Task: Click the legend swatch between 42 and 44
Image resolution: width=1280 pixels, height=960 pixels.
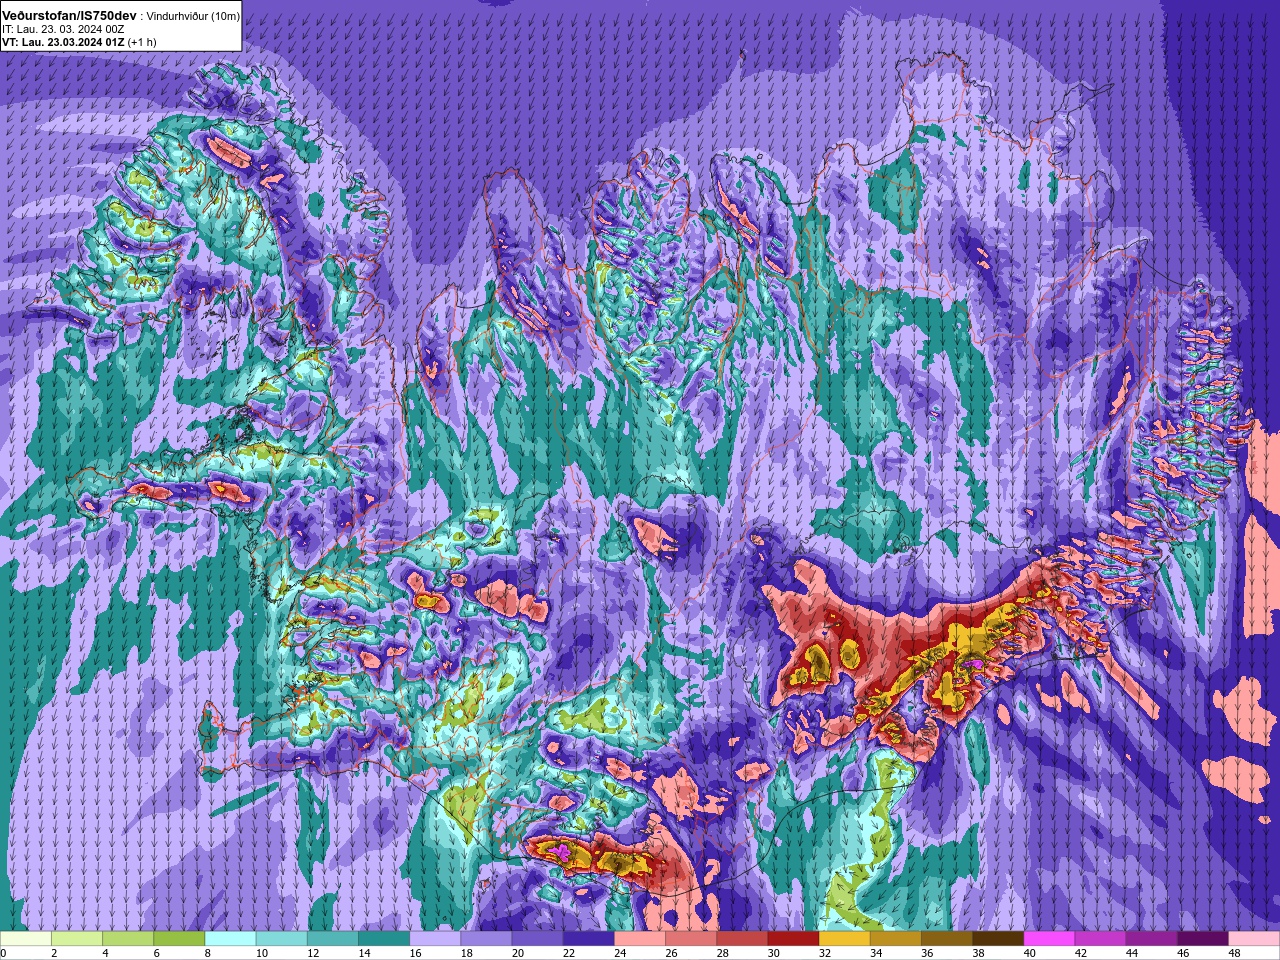Action: tap(1101, 939)
